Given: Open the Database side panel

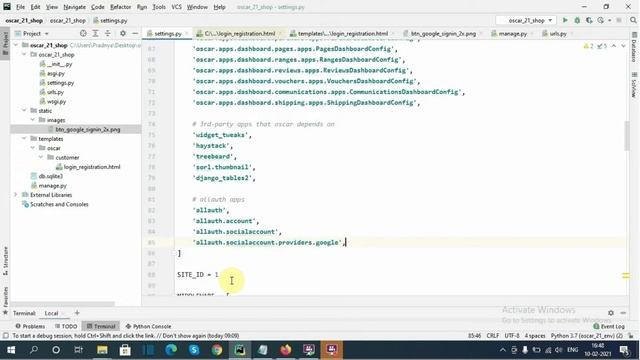Looking at the screenshot, I should (634, 48).
